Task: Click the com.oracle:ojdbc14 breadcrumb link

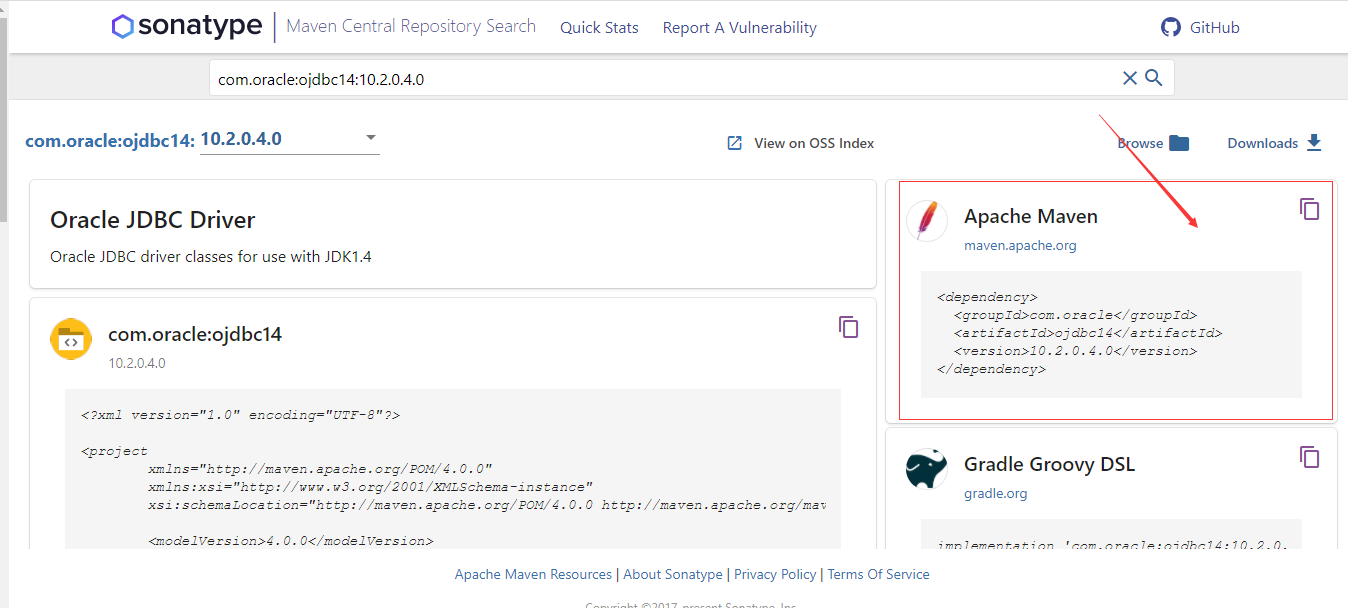Action: (x=110, y=141)
